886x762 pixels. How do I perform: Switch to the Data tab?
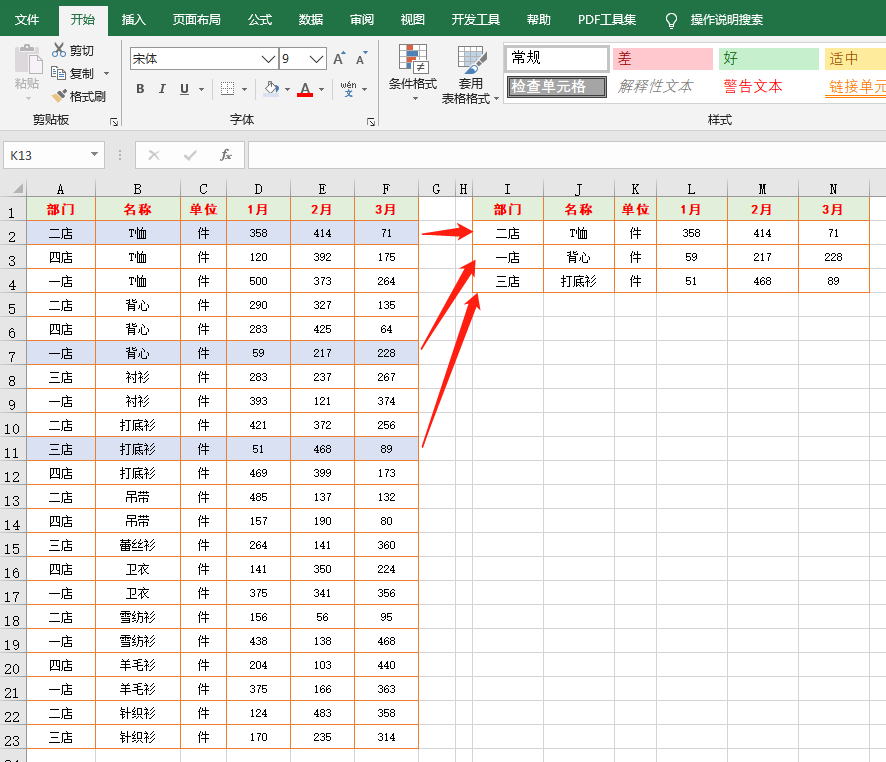(x=311, y=20)
